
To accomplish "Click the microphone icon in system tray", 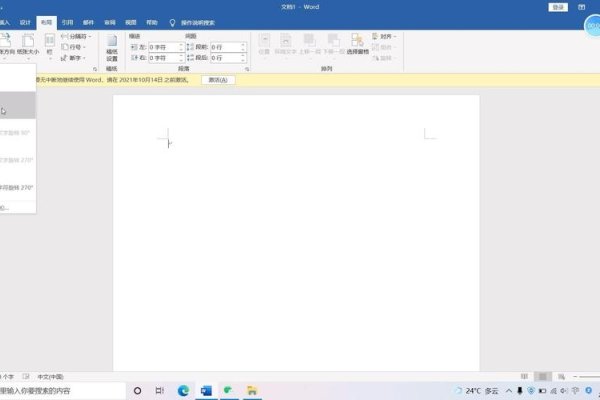I will pyautogui.click(x=519, y=391).
